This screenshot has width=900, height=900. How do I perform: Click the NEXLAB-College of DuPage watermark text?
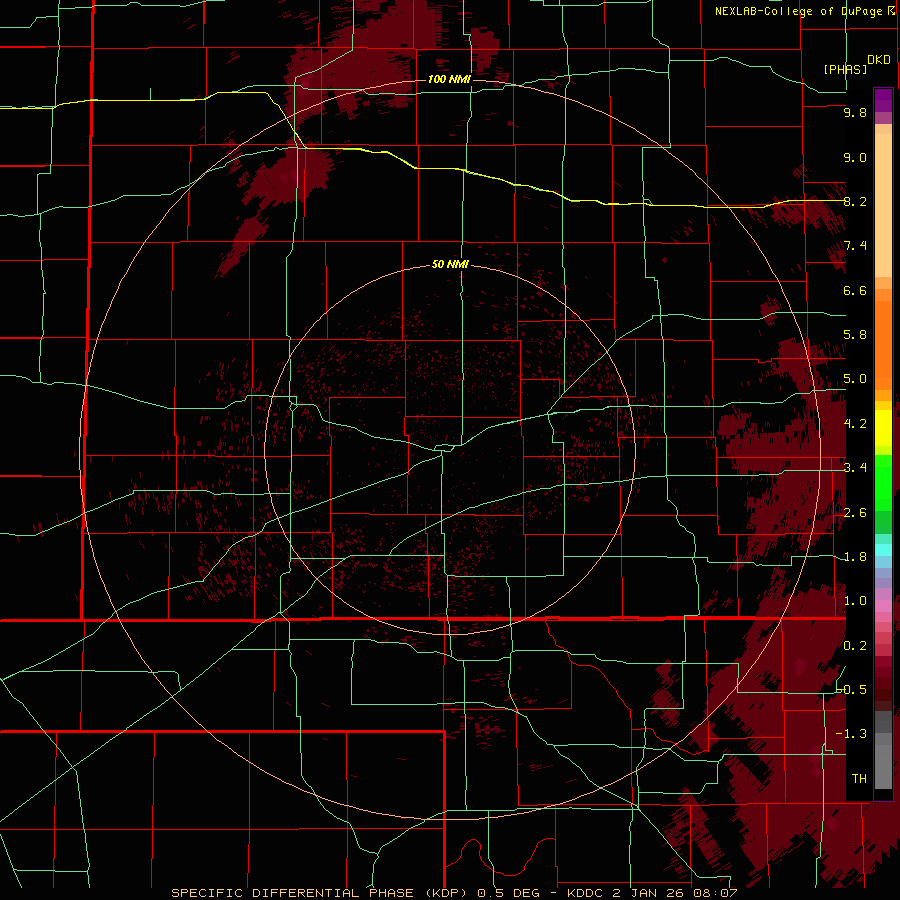[804, 11]
